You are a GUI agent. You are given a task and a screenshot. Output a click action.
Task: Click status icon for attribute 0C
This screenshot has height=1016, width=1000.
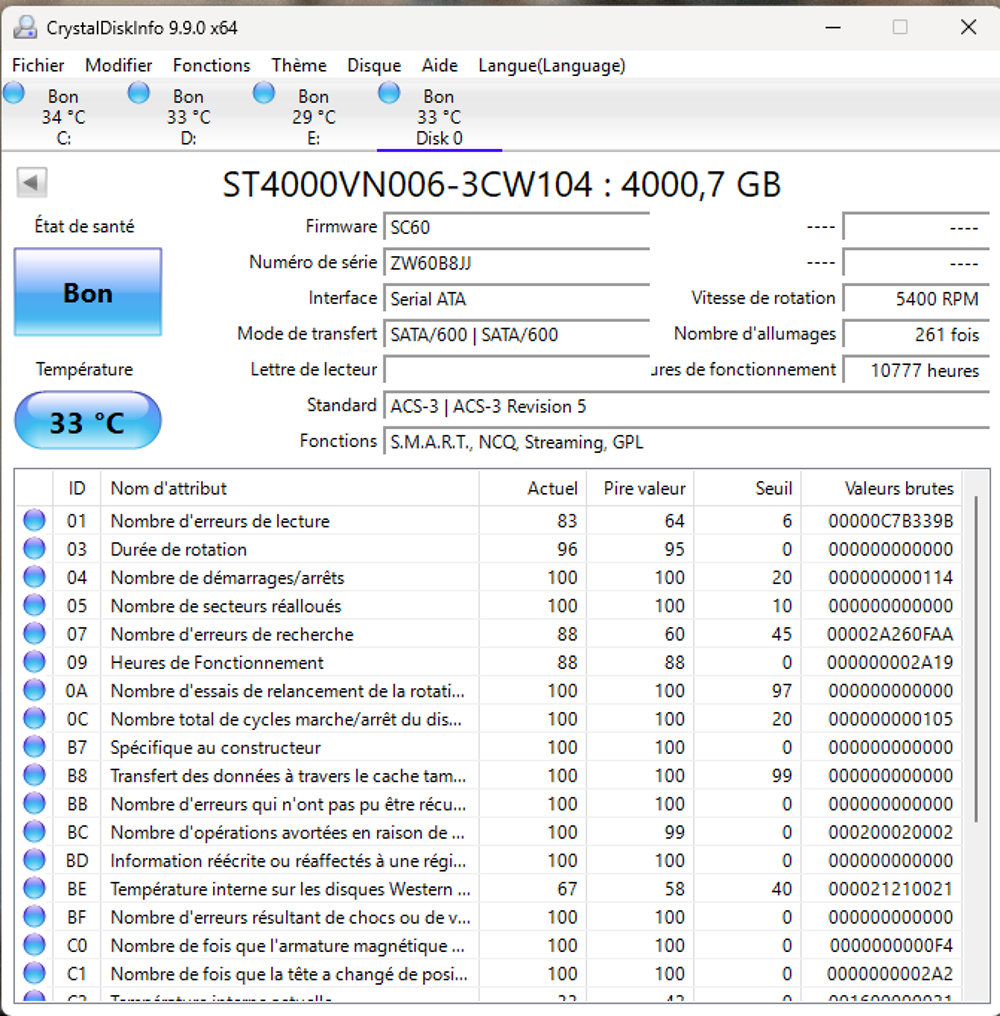(x=34, y=719)
